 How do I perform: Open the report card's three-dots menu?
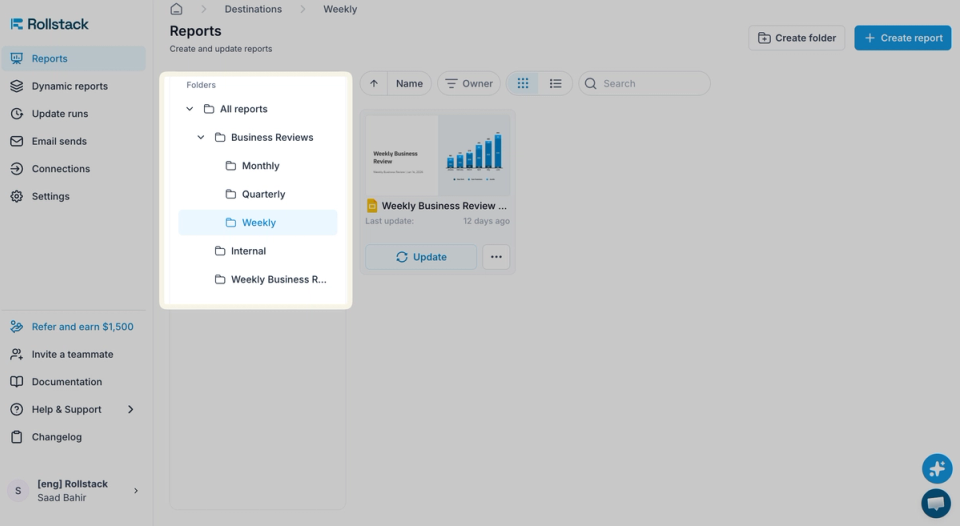click(496, 257)
